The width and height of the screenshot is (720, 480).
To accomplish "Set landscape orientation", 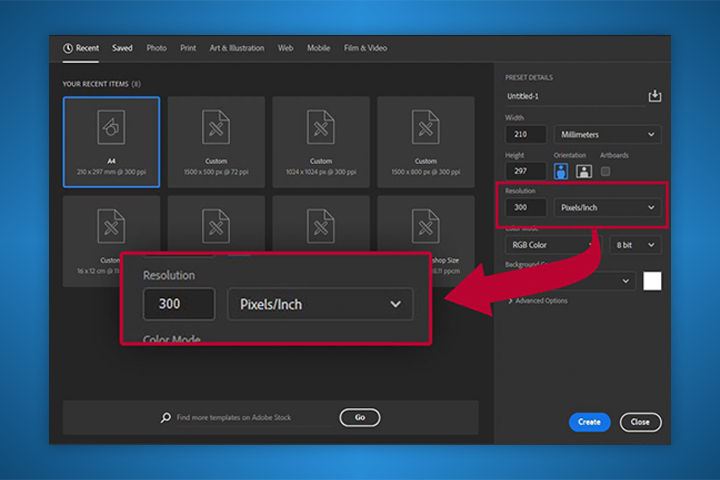I will tap(584, 171).
